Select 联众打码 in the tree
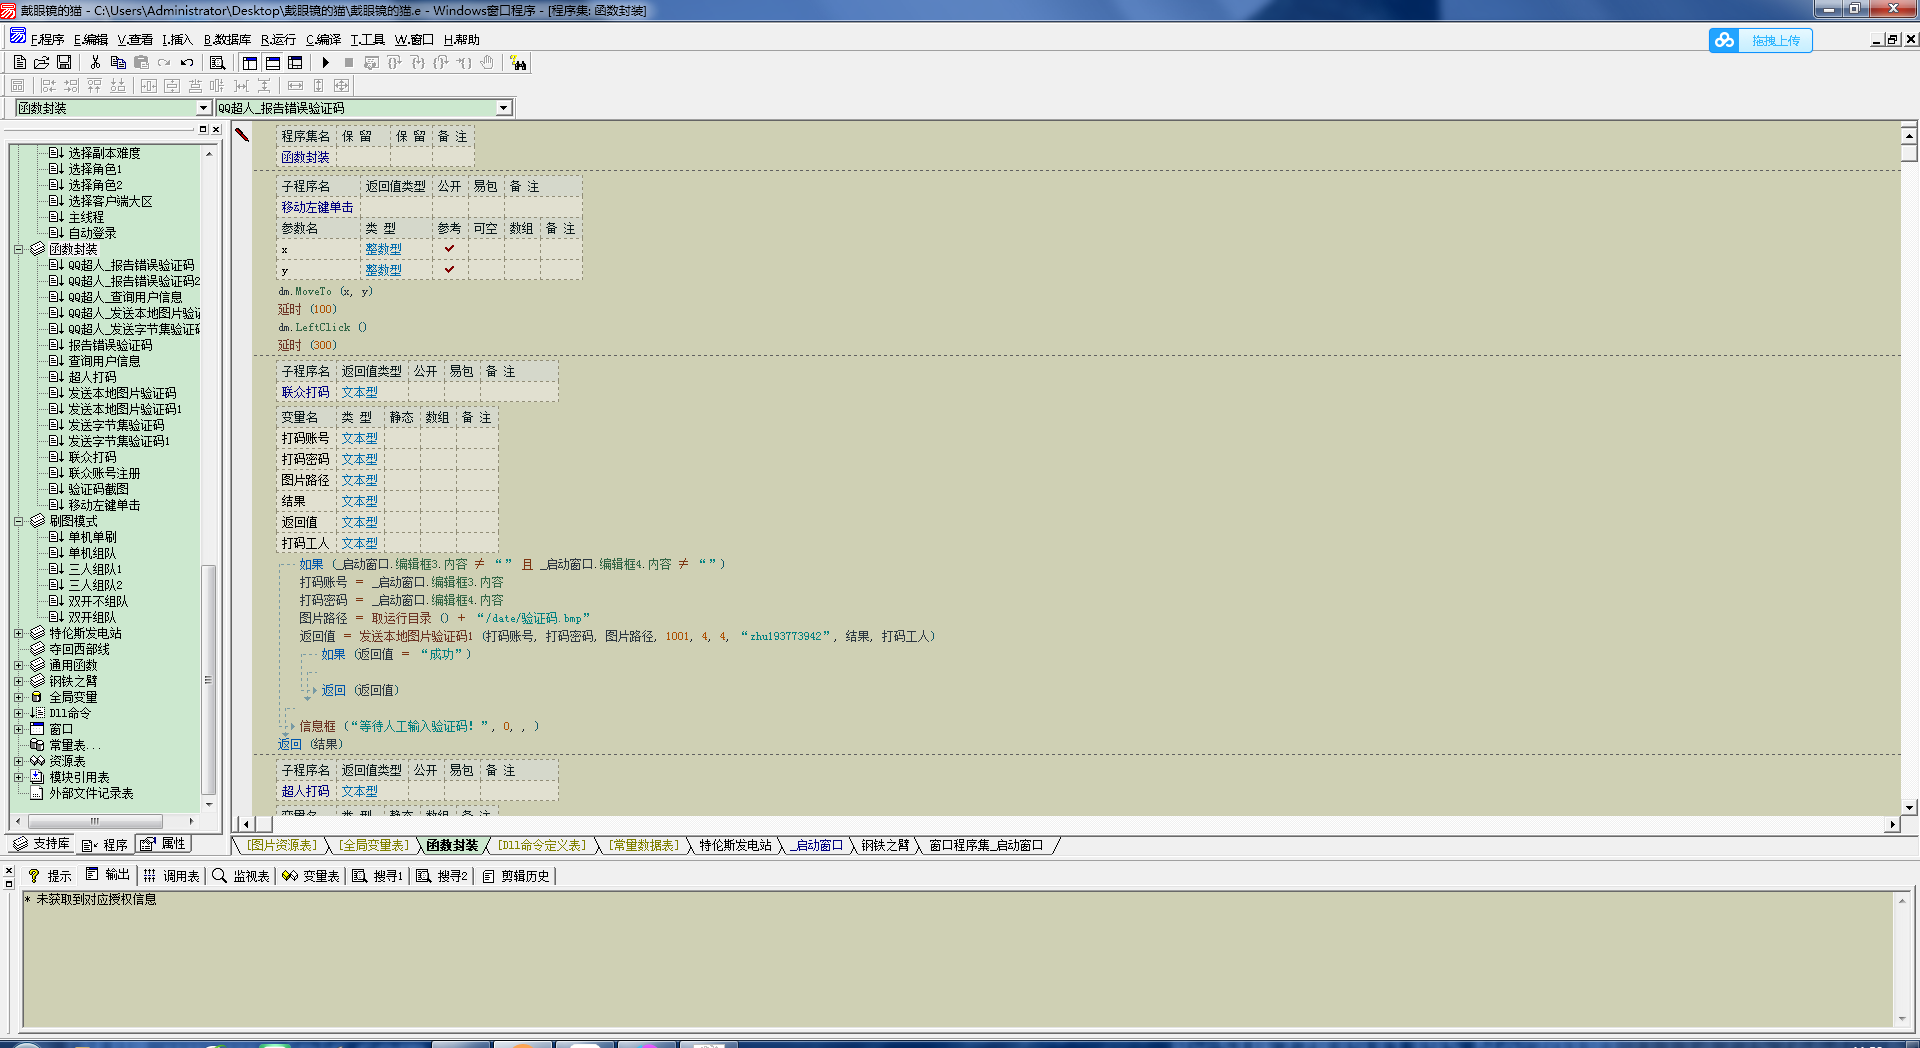The image size is (1920, 1048). (92, 457)
